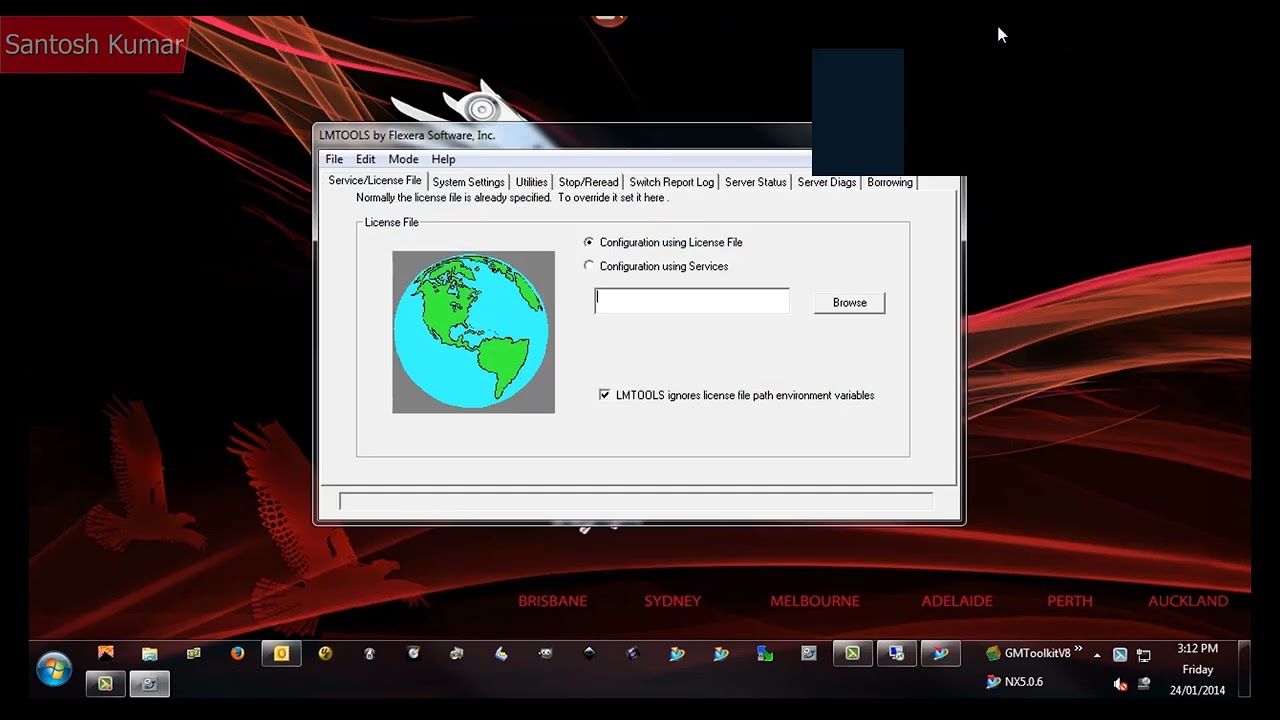Screen dimensions: 1280x720
Task: Switch to the Borrowing tab
Action: tap(889, 182)
